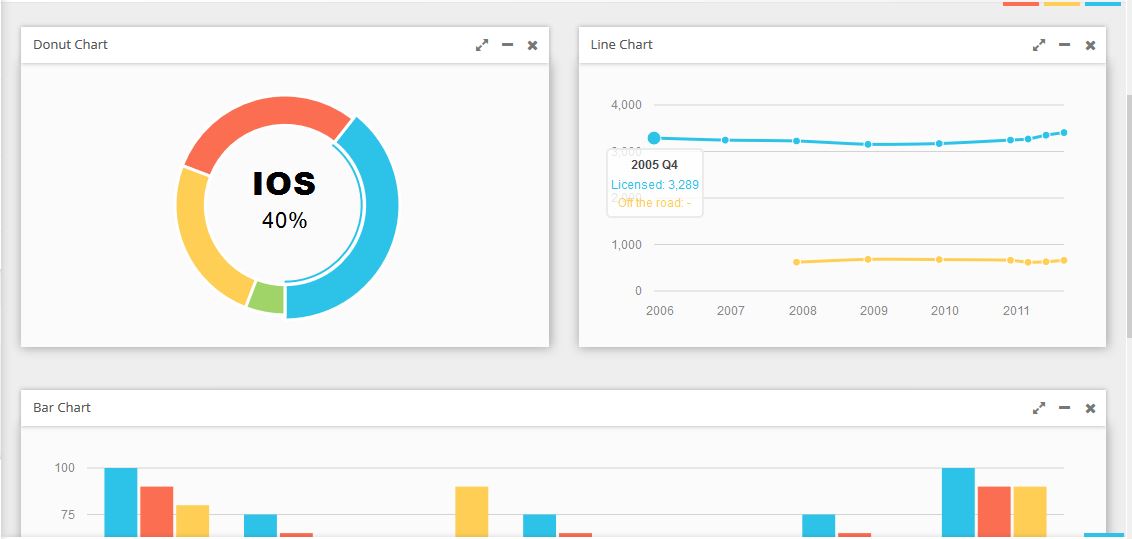Collapse the Bar Chart panel
1132x539 pixels.
1064,408
